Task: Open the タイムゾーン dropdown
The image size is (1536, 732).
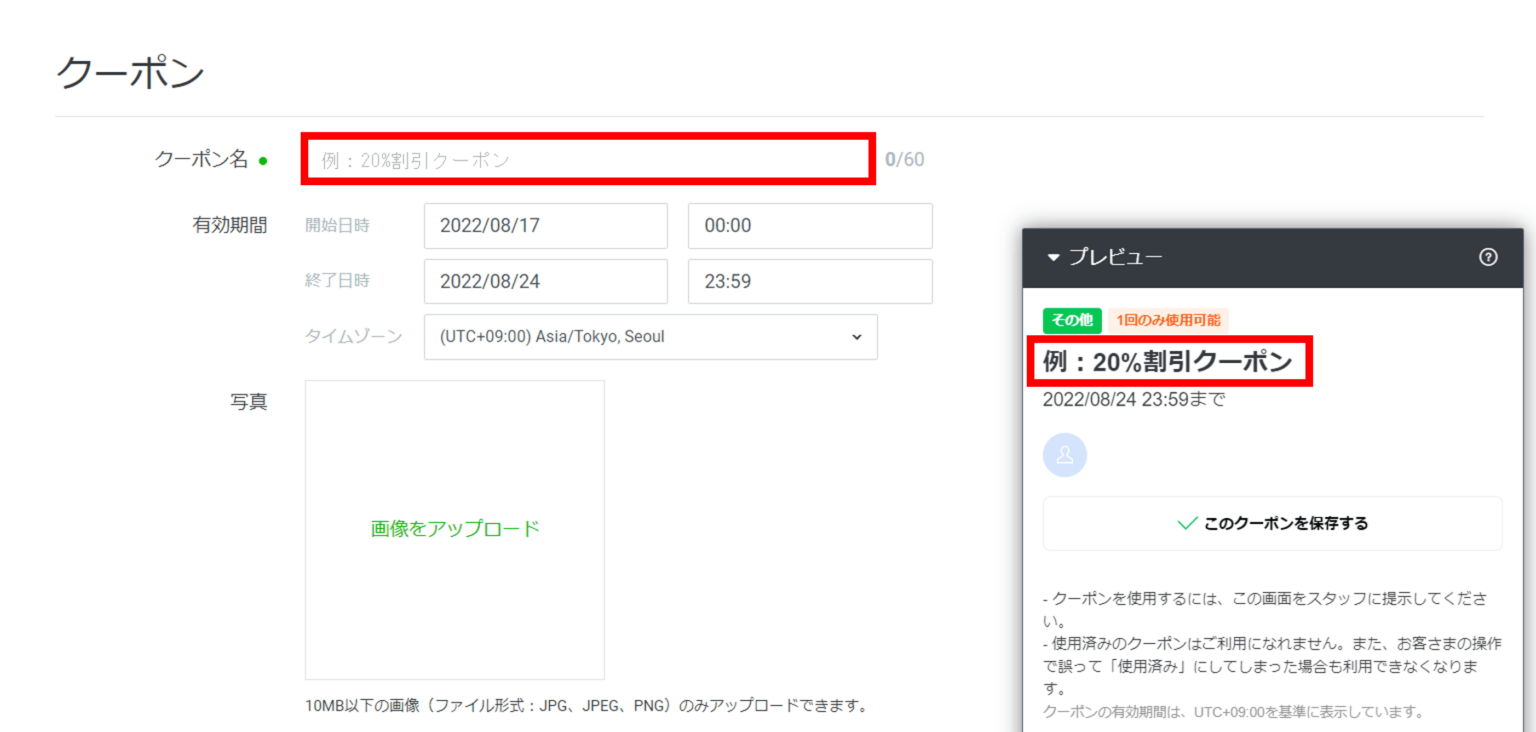Action: [x=650, y=337]
